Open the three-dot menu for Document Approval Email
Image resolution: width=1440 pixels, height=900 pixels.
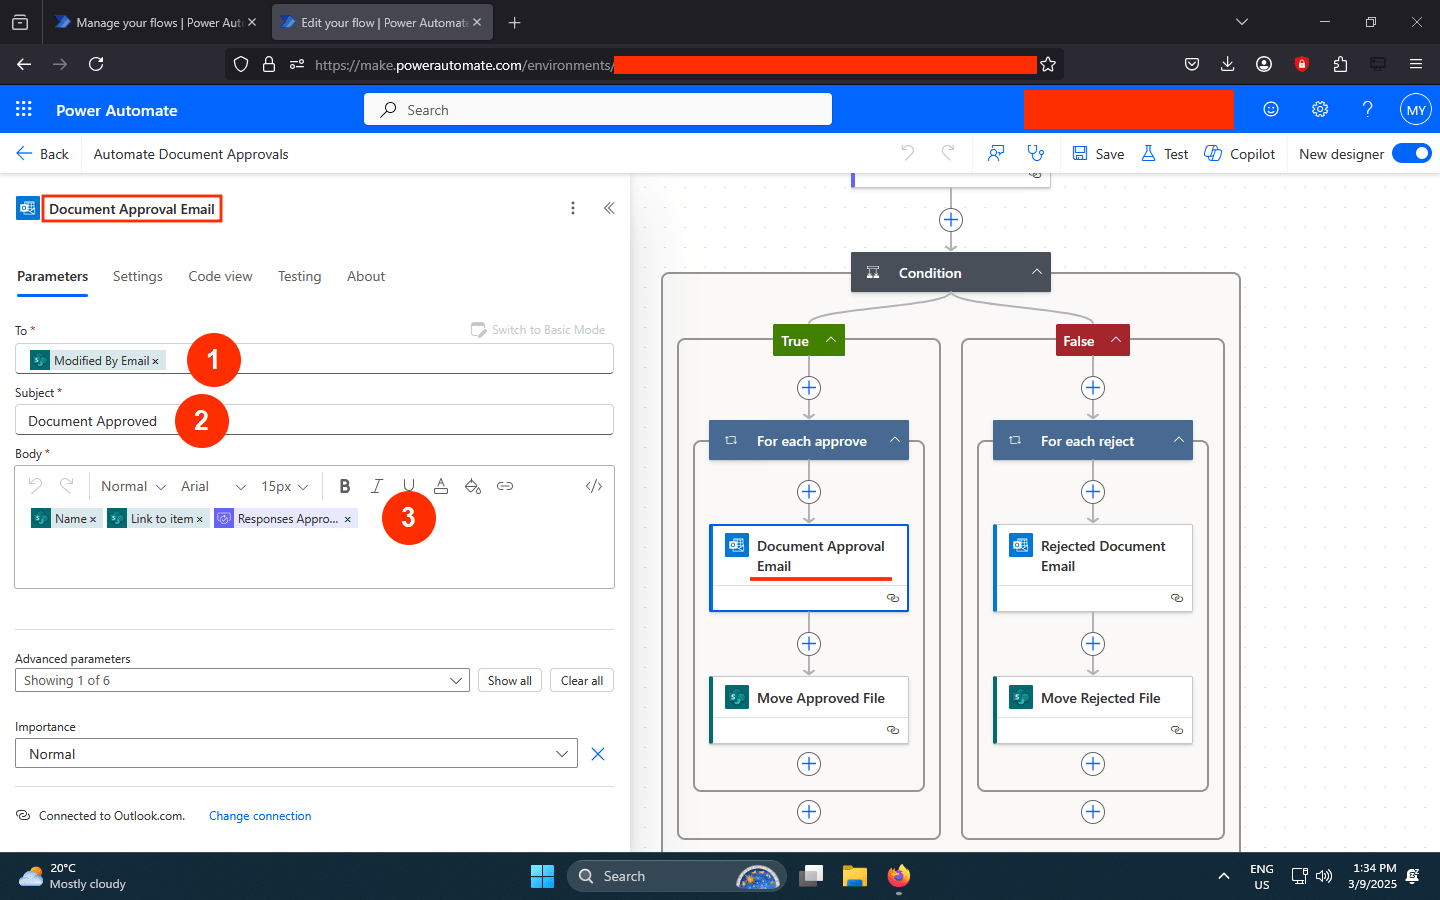[x=572, y=208]
